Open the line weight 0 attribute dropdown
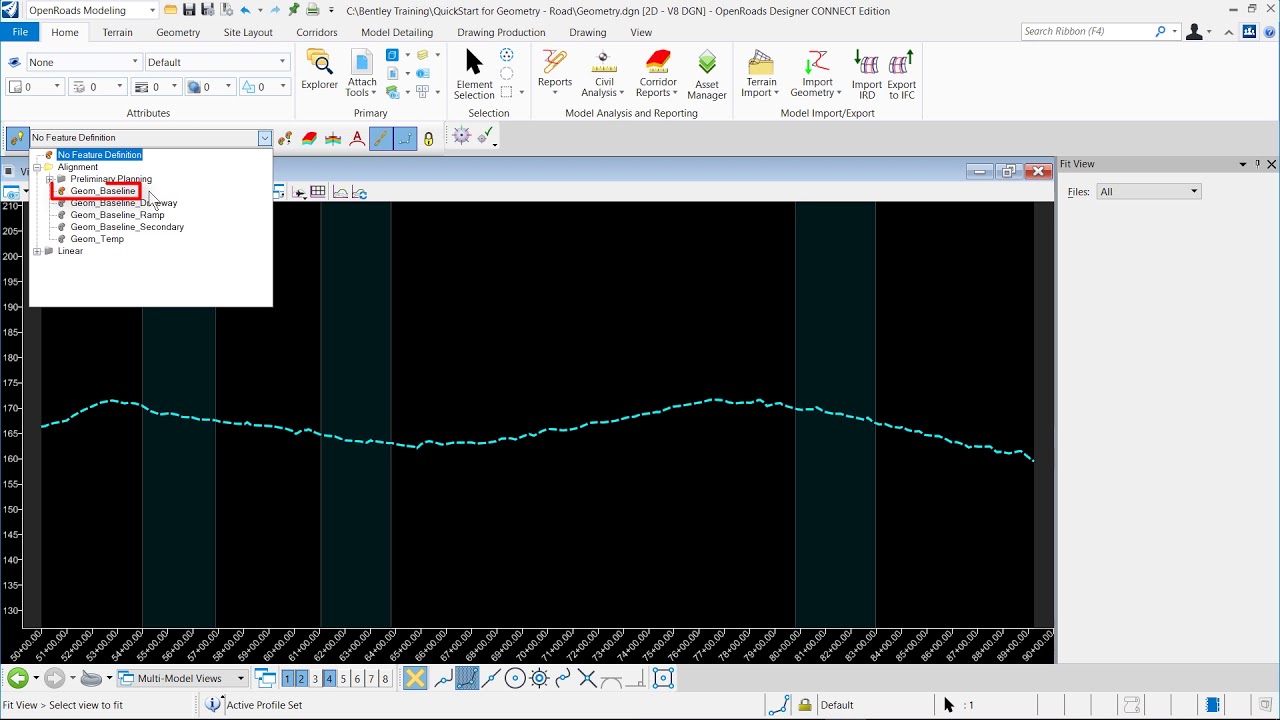The width and height of the screenshot is (1280, 720). [x=156, y=87]
